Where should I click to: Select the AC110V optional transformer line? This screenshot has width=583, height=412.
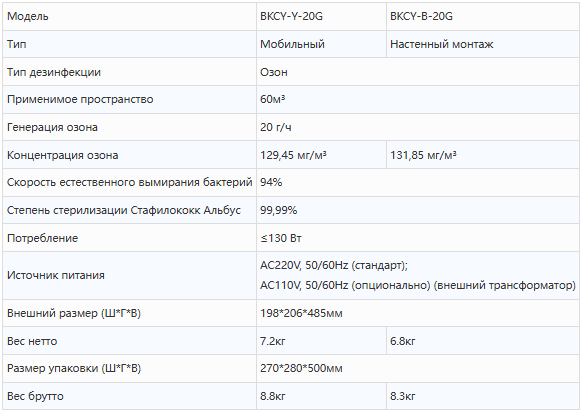click(x=418, y=285)
